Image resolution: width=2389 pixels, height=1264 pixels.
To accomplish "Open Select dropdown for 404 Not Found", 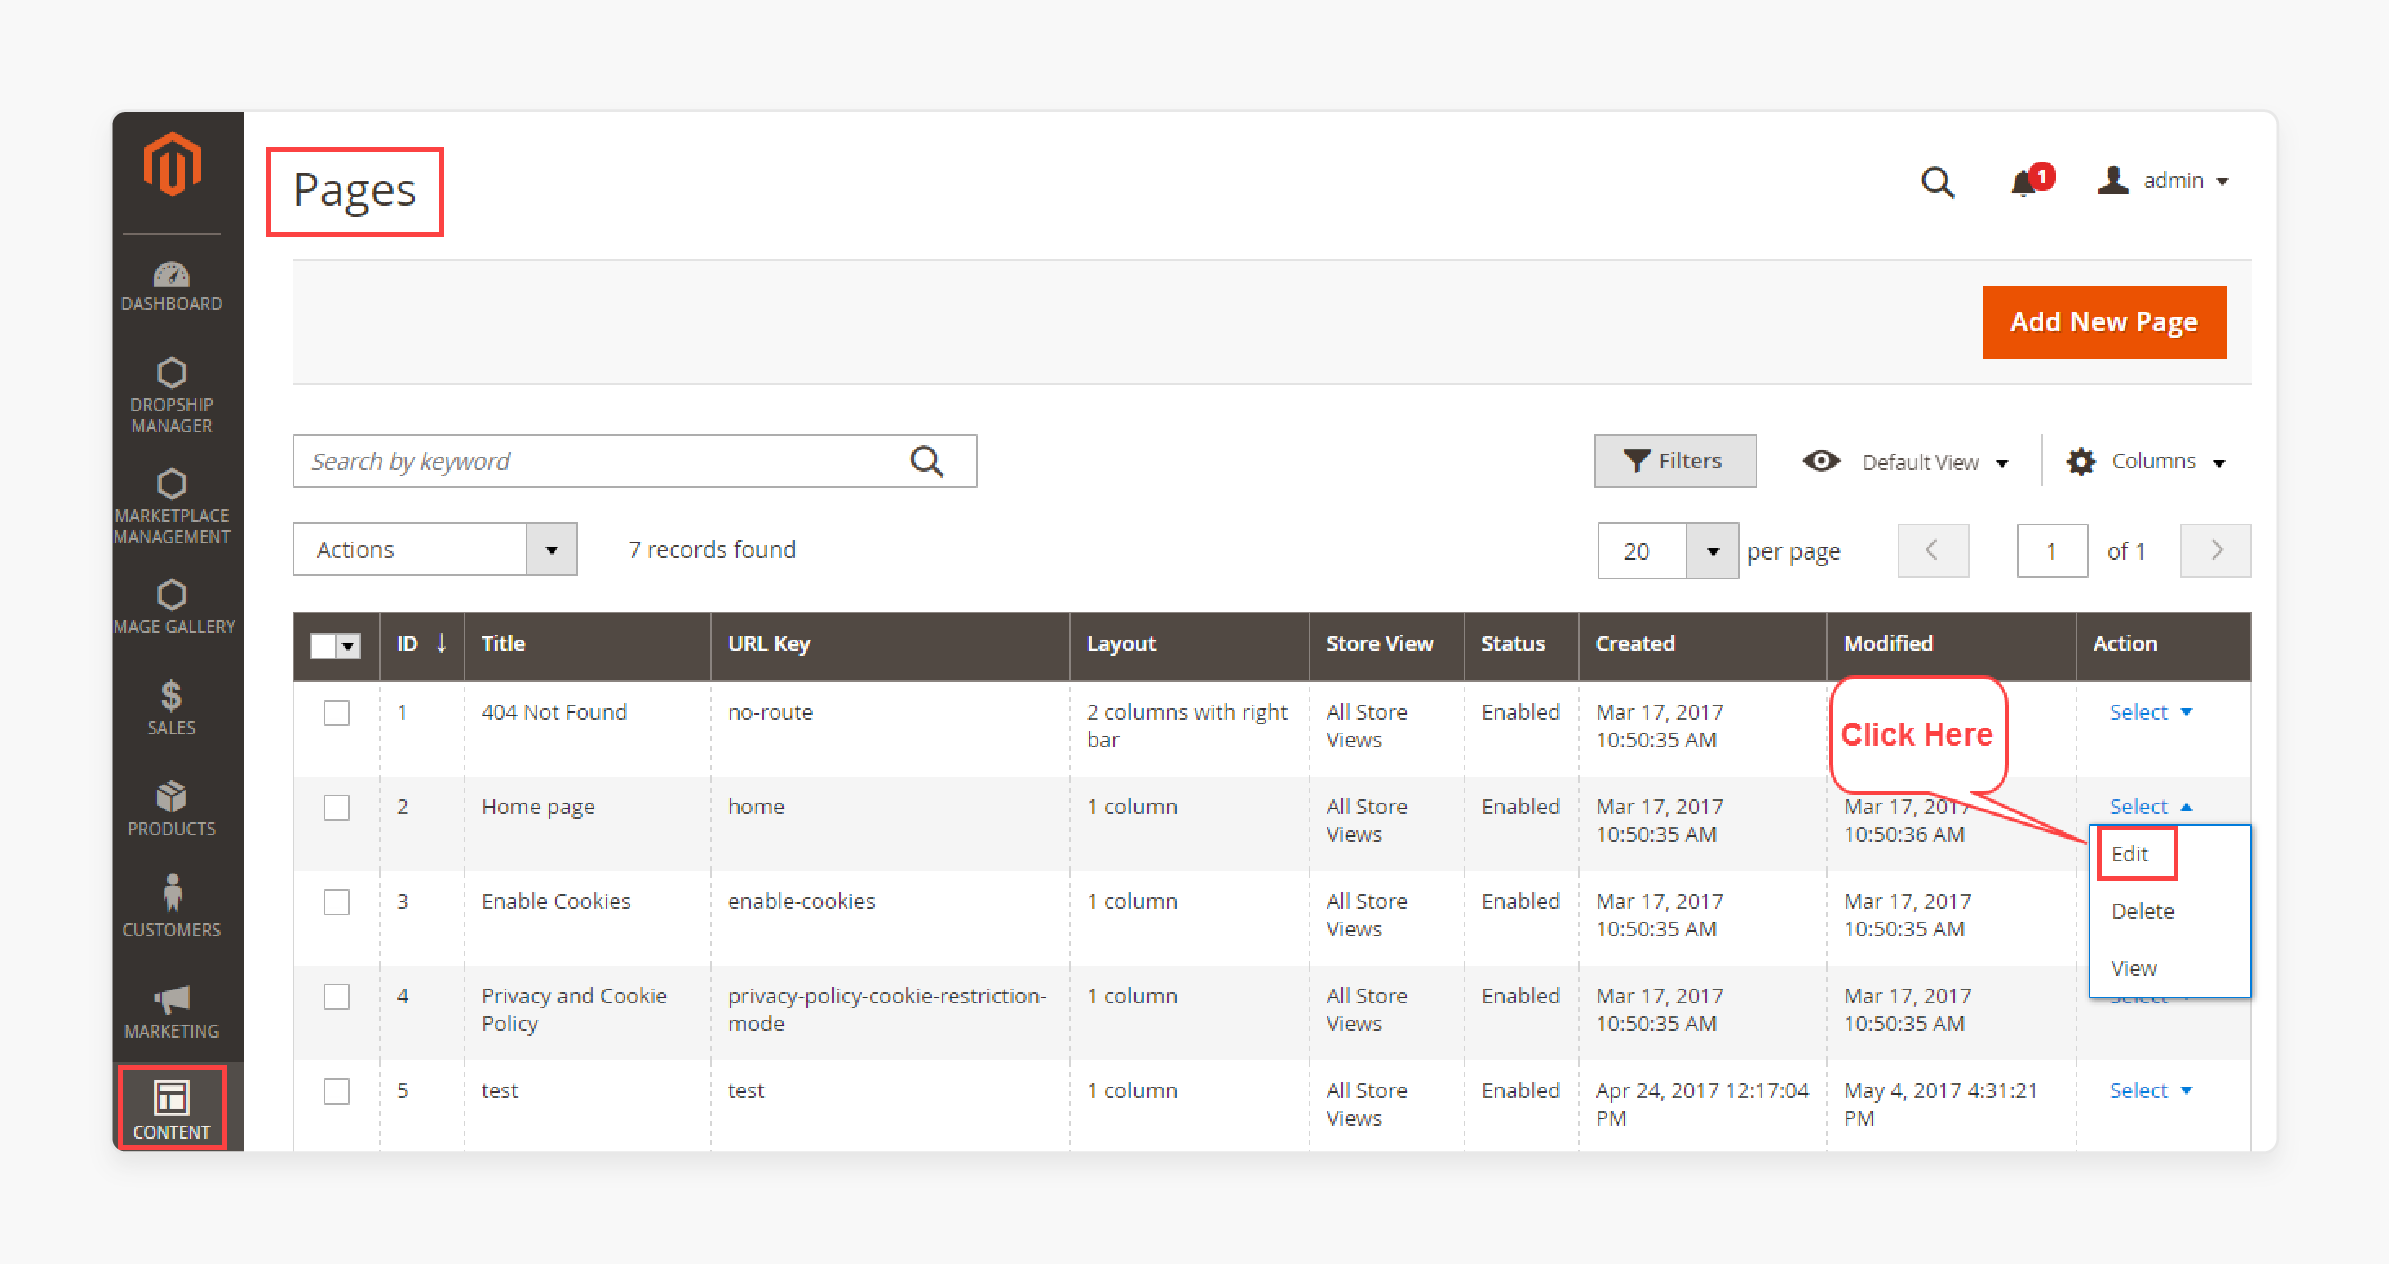I will pyautogui.click(x=2150, y=712).
